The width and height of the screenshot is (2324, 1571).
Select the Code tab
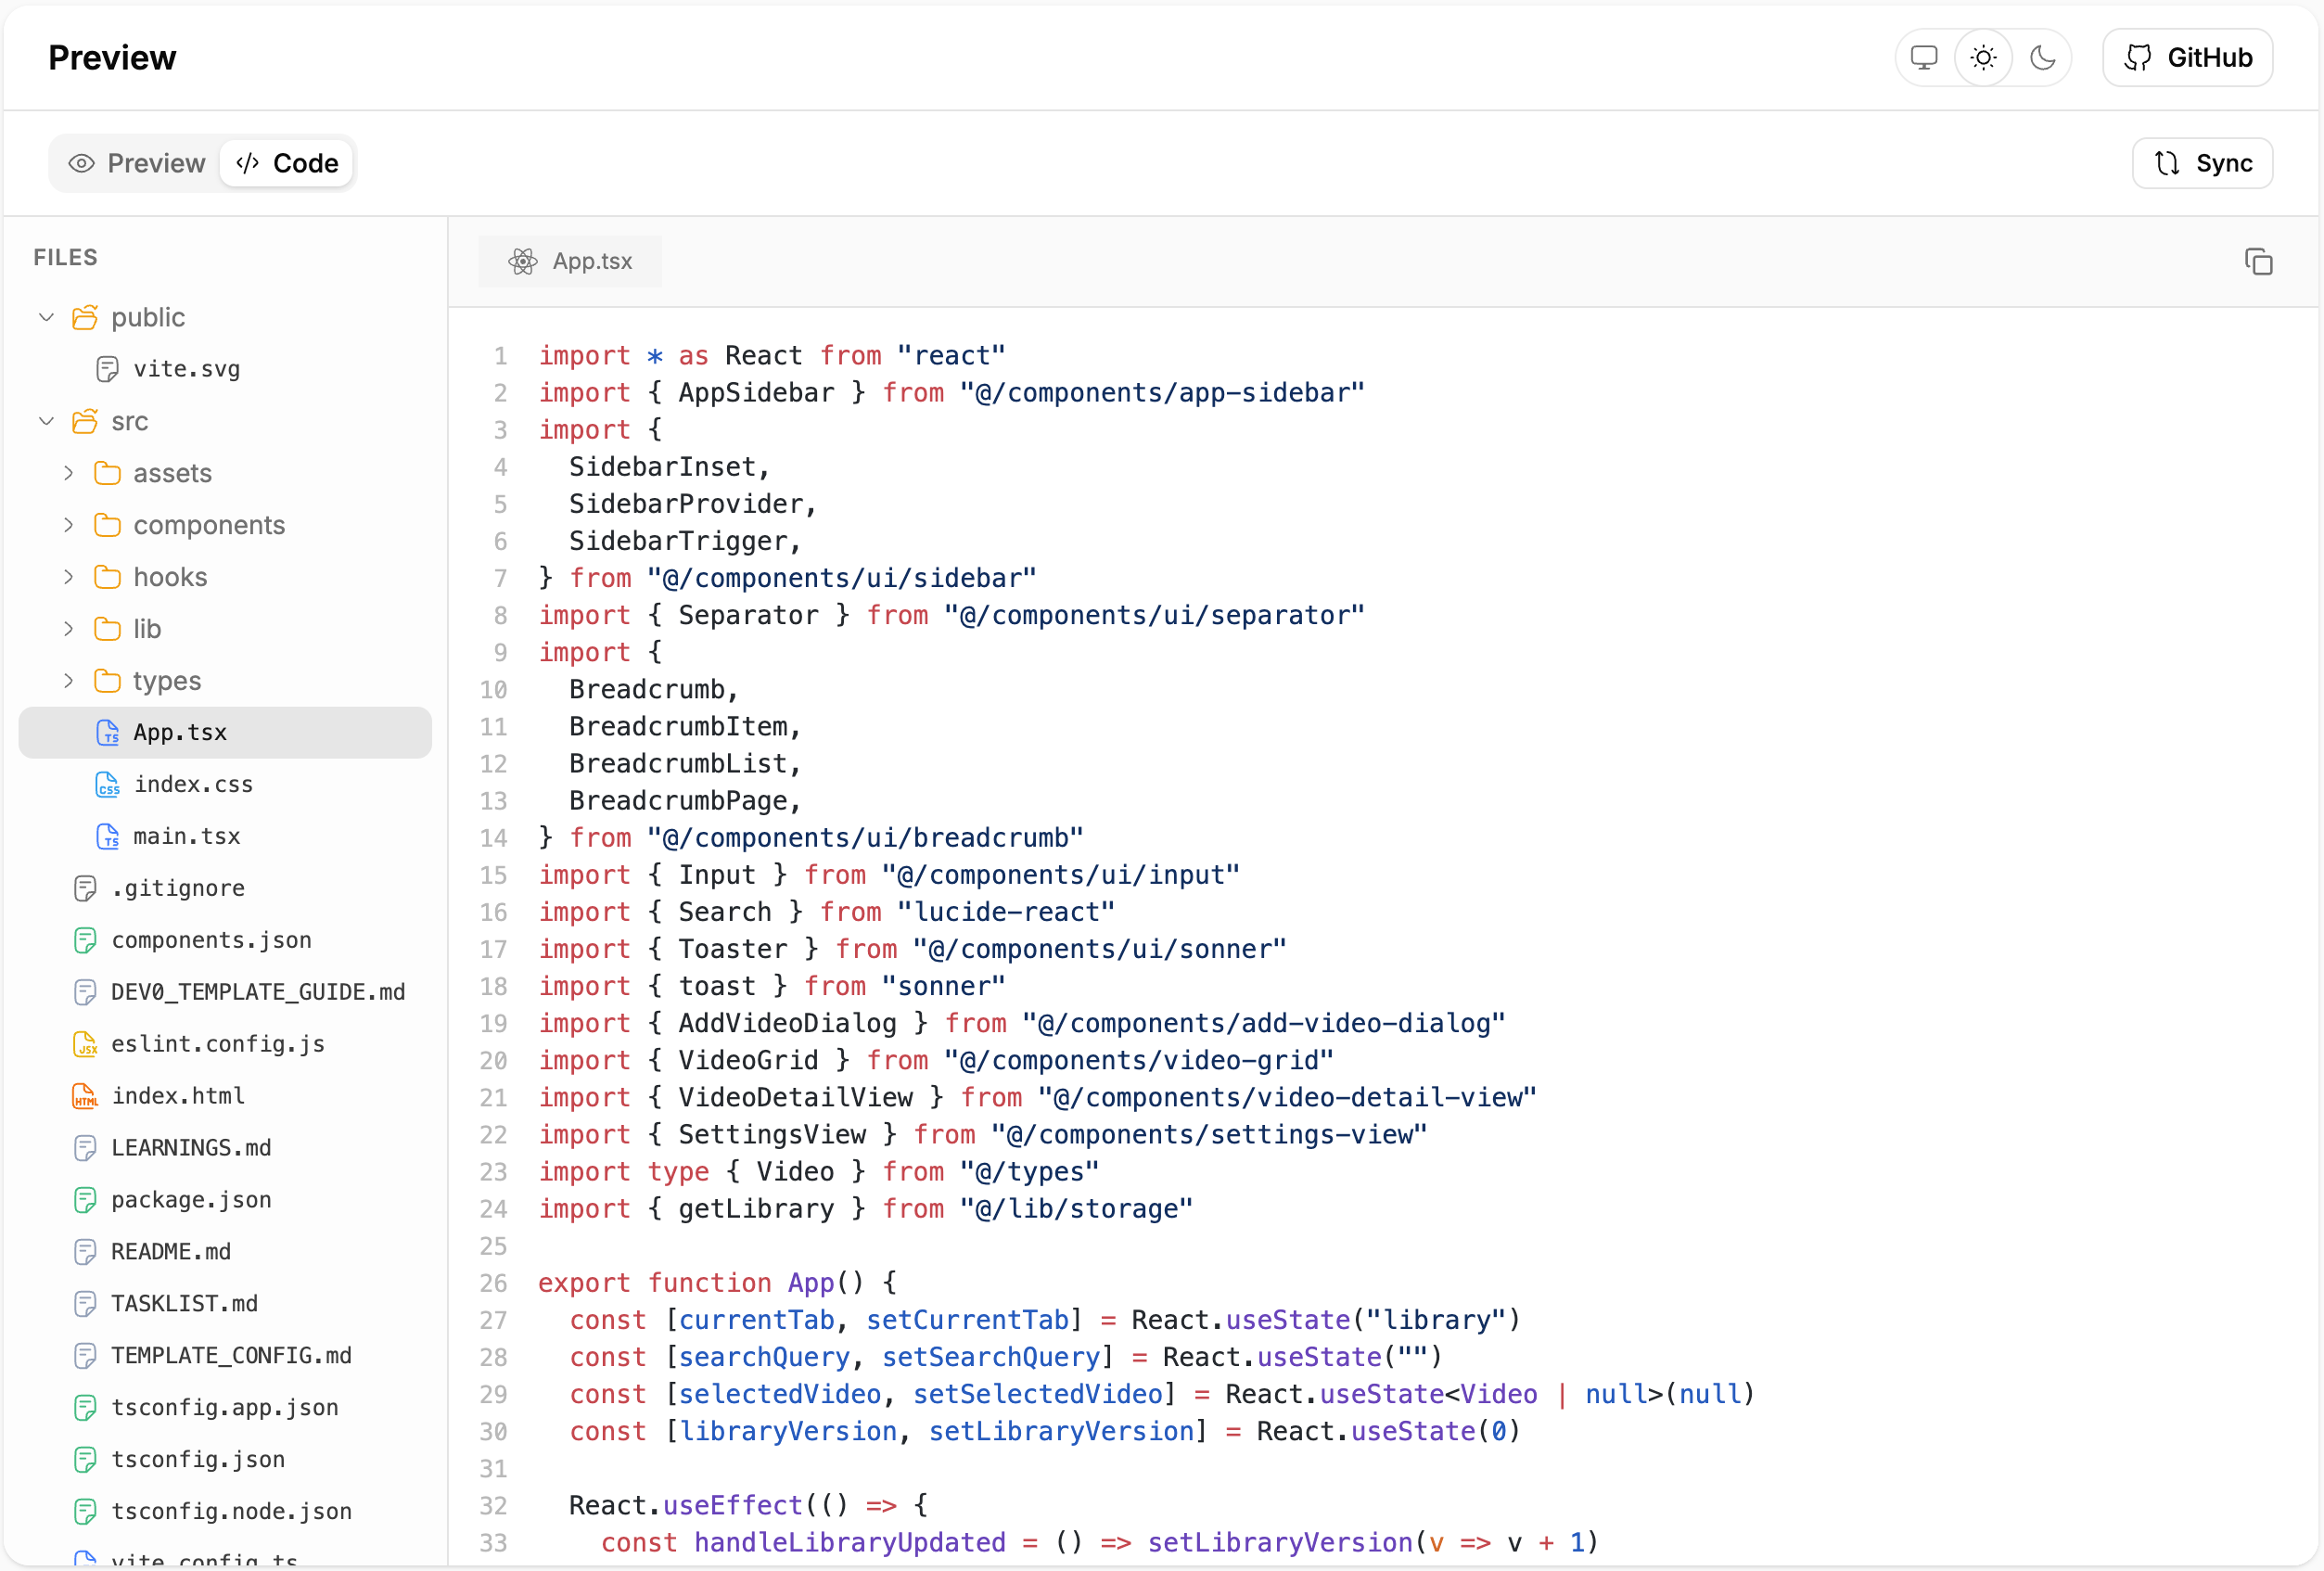(x=288, y=163)
